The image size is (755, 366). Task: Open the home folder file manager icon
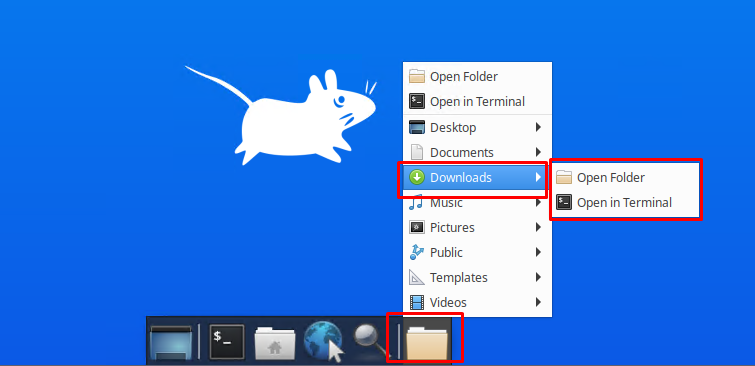point(274,343)
